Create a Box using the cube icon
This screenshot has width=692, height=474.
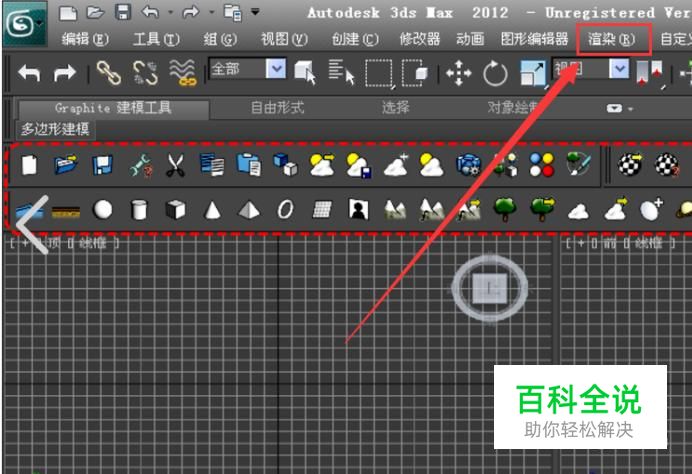[x=175, y=210]
